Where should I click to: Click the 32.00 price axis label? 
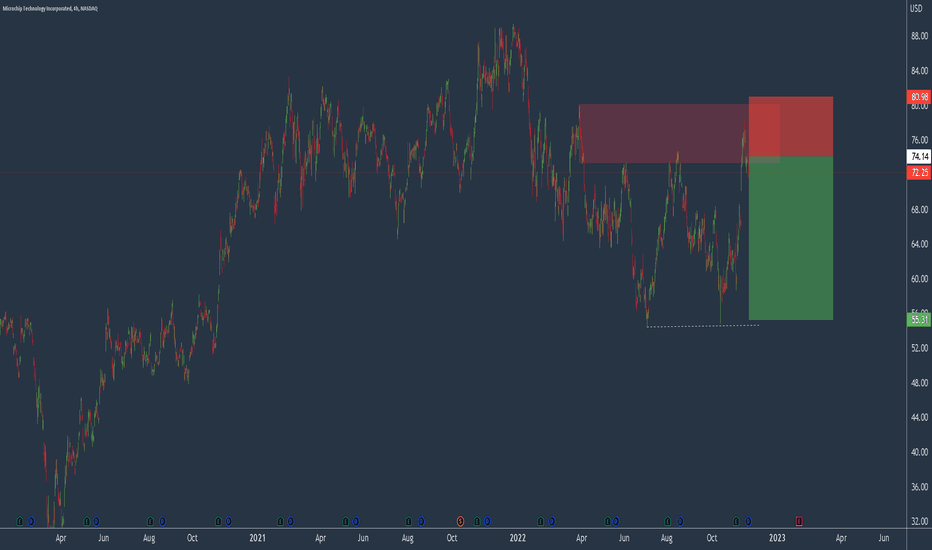tap(919, 521)
